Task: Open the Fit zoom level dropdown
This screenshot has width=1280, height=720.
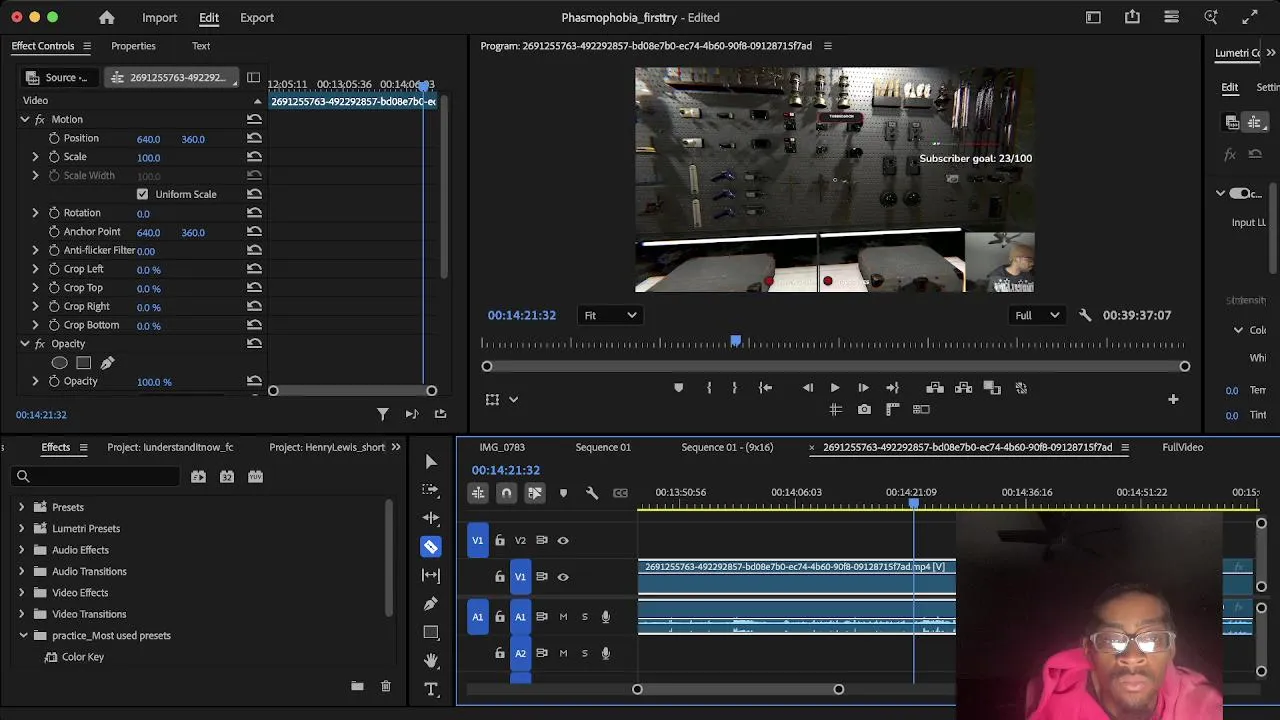Action: pyautogui.click(x=610, y=315)
